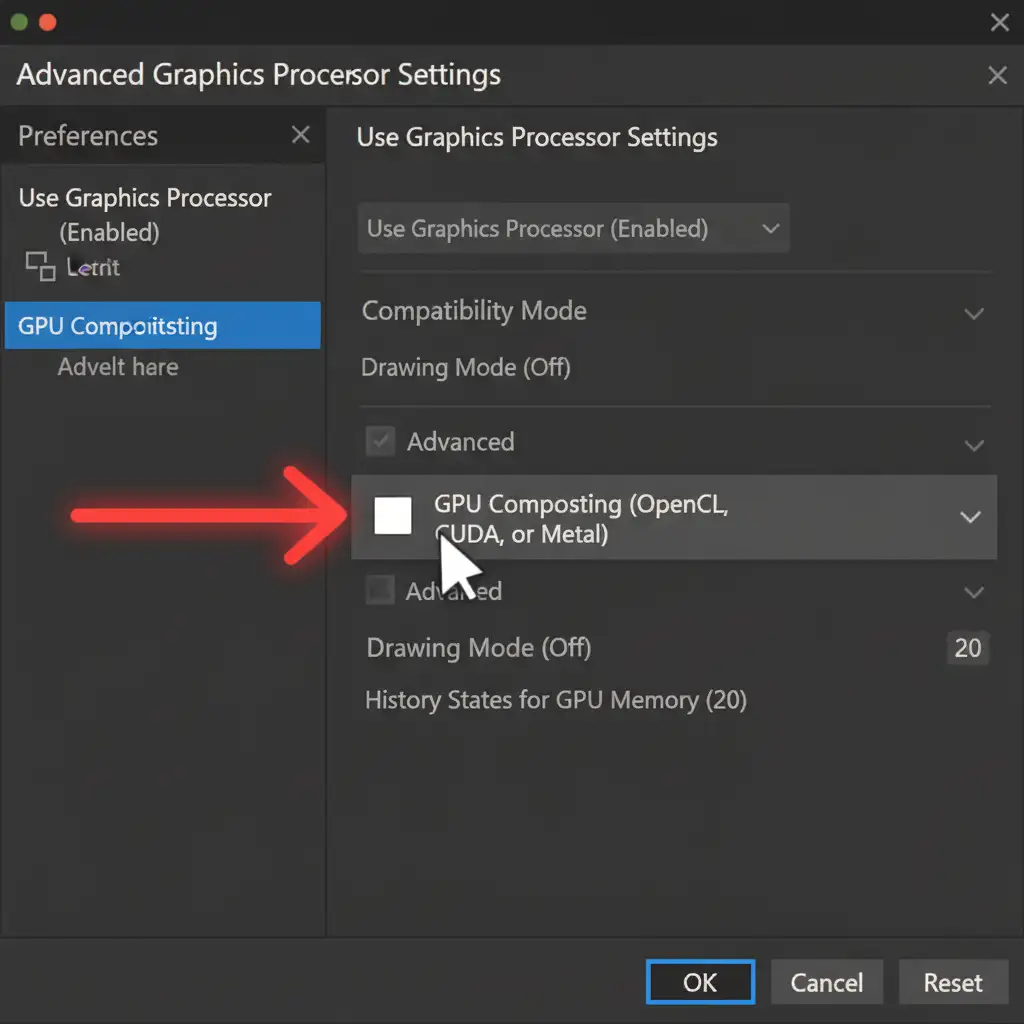Select the Advelt hare sidebar item
The width and height of the screenshot is (1024, 1024).
click(x=118, y=367)
